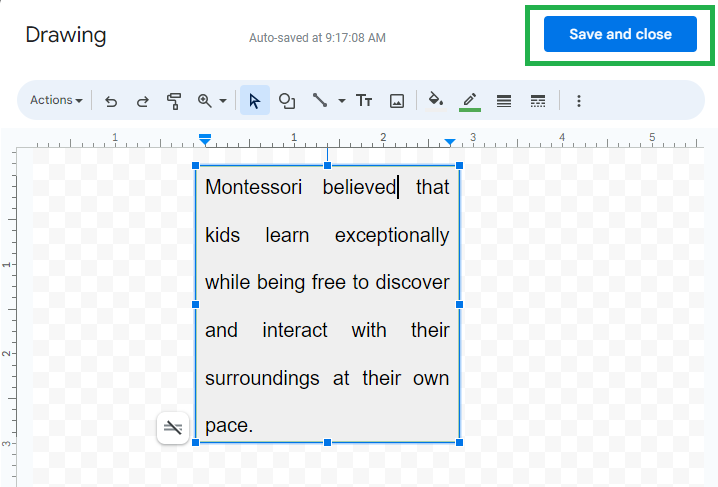Viewport: 718px width, 487px height.
Task: Toggle the text autofit button beside text box
Action: [173, 428]
